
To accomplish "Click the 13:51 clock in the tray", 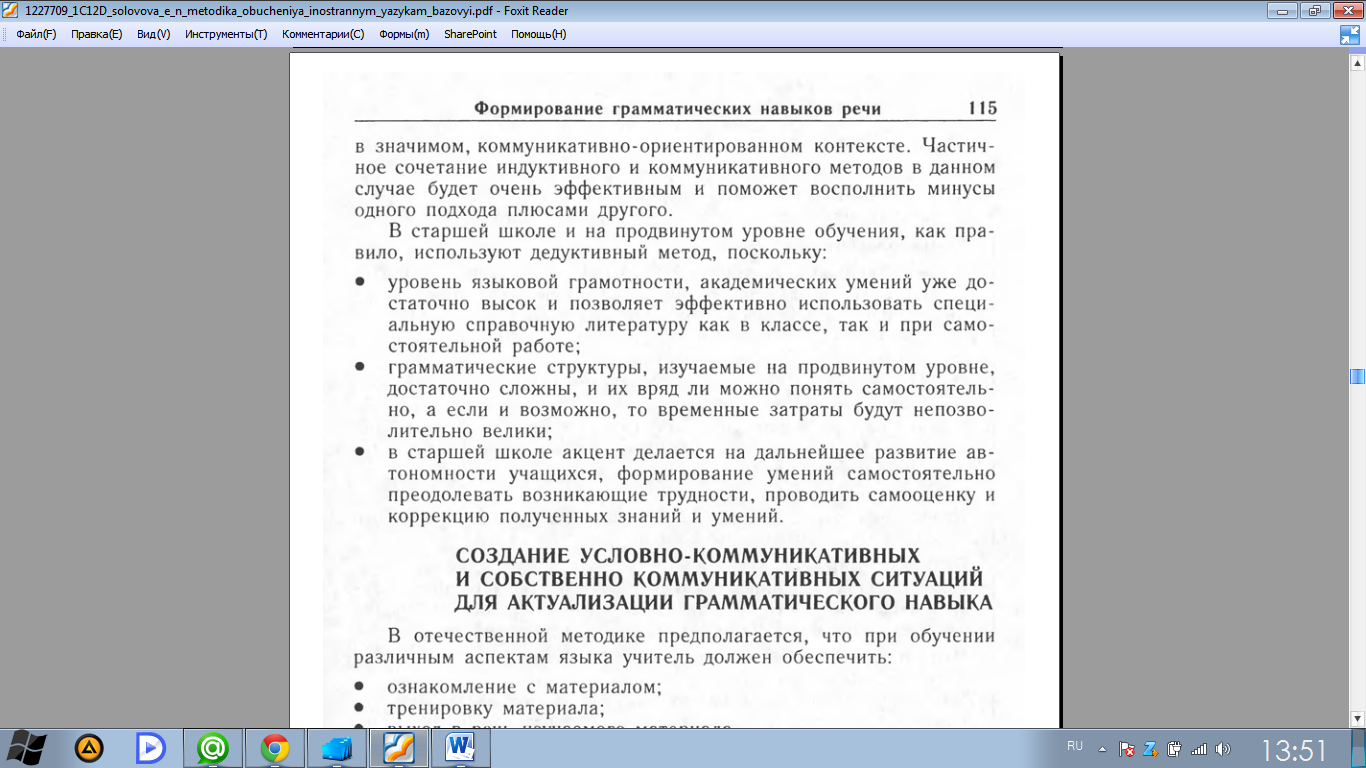I will coord(1292,750).
